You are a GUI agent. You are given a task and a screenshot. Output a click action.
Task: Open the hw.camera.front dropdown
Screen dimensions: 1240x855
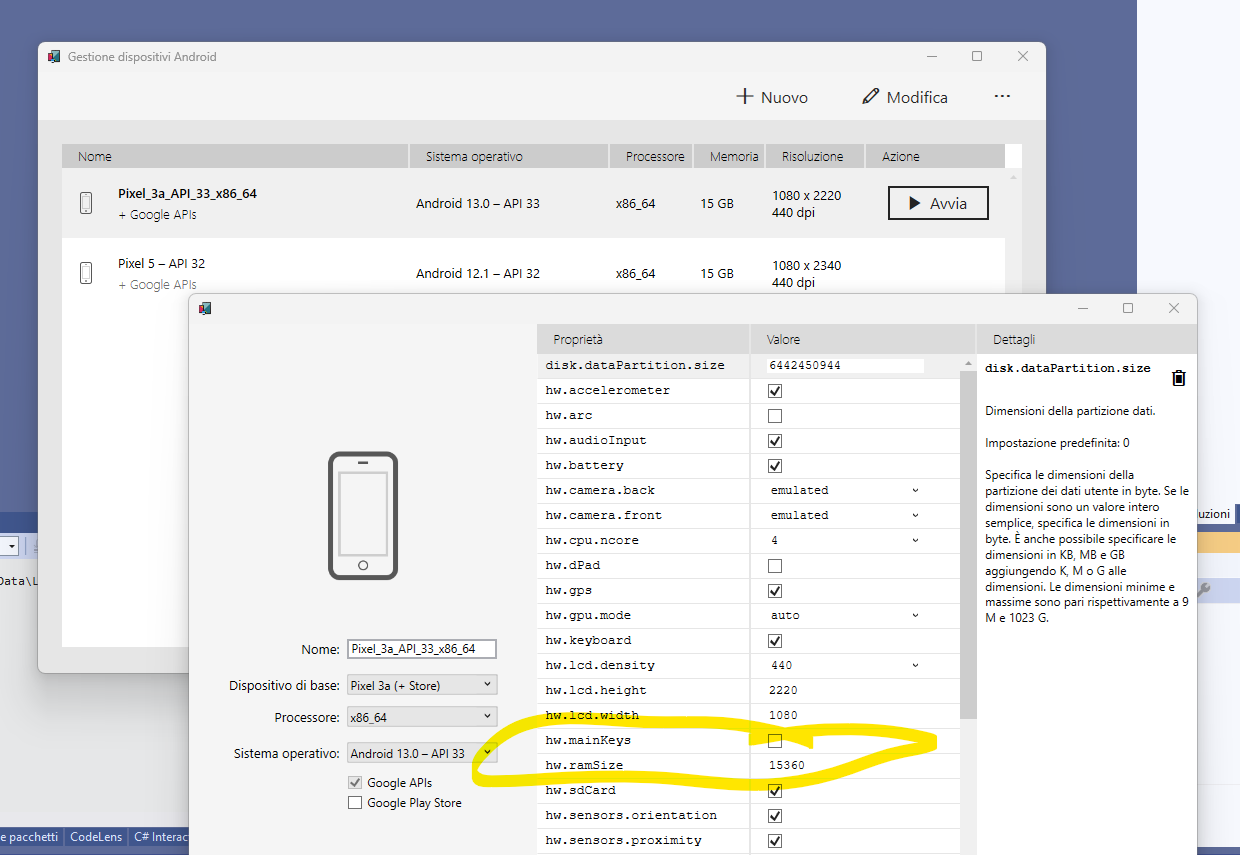point(844,515)
